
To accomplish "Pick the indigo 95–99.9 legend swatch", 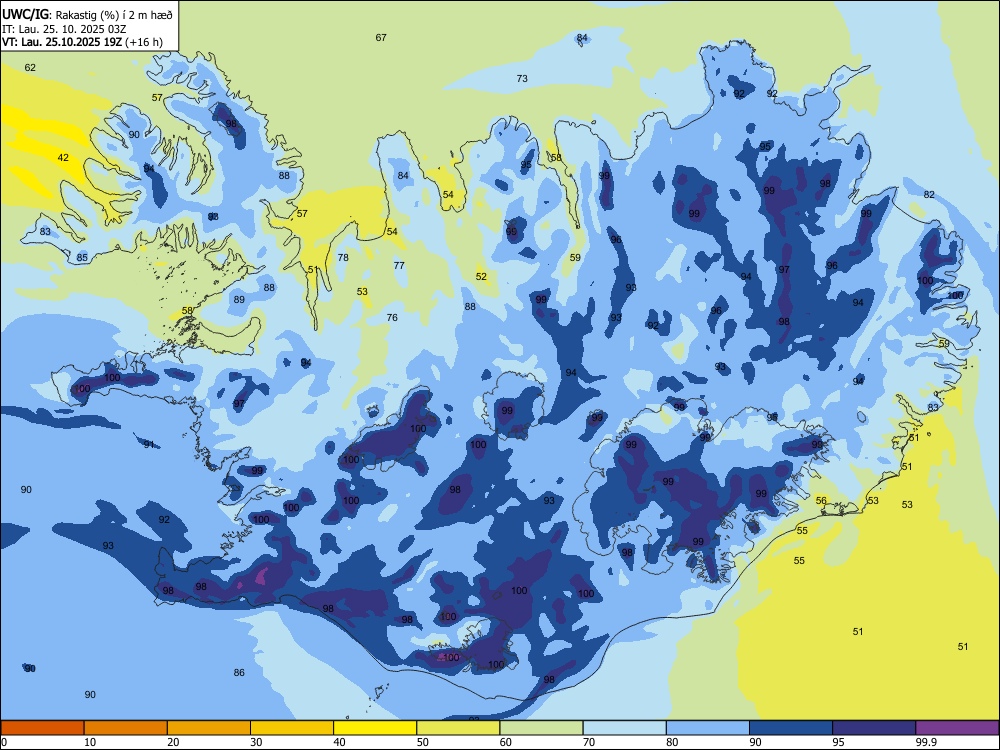I will pyautogui.click(x=874, y=728).
